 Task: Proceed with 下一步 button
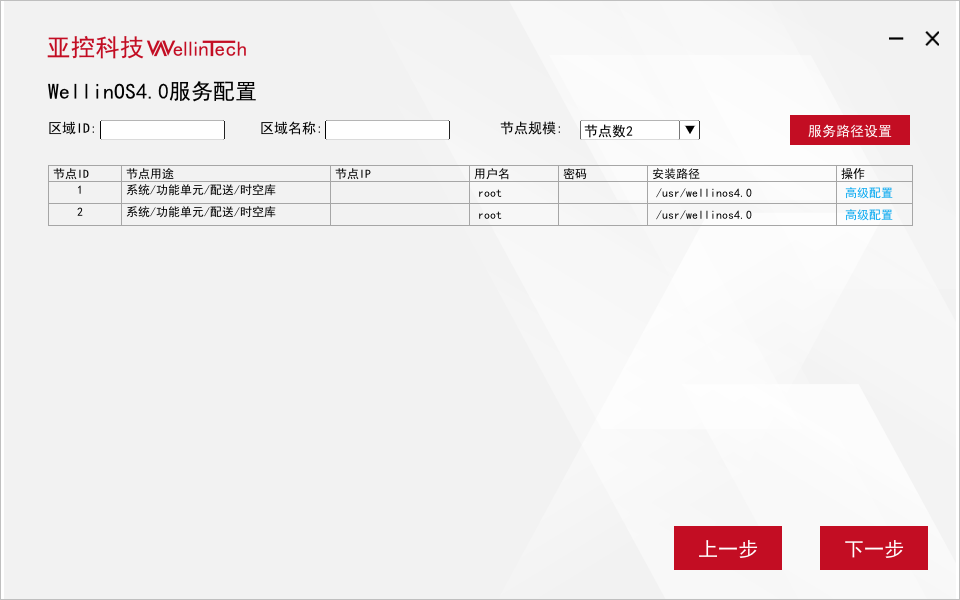874,548
